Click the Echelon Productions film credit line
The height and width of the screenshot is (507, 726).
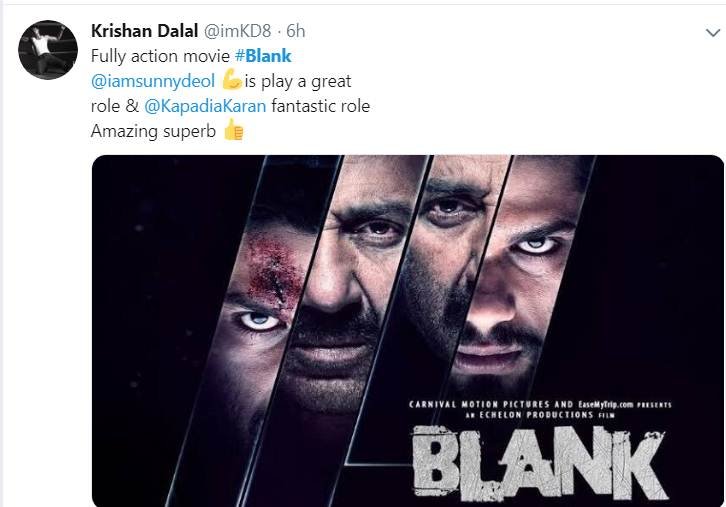[540, 415]
